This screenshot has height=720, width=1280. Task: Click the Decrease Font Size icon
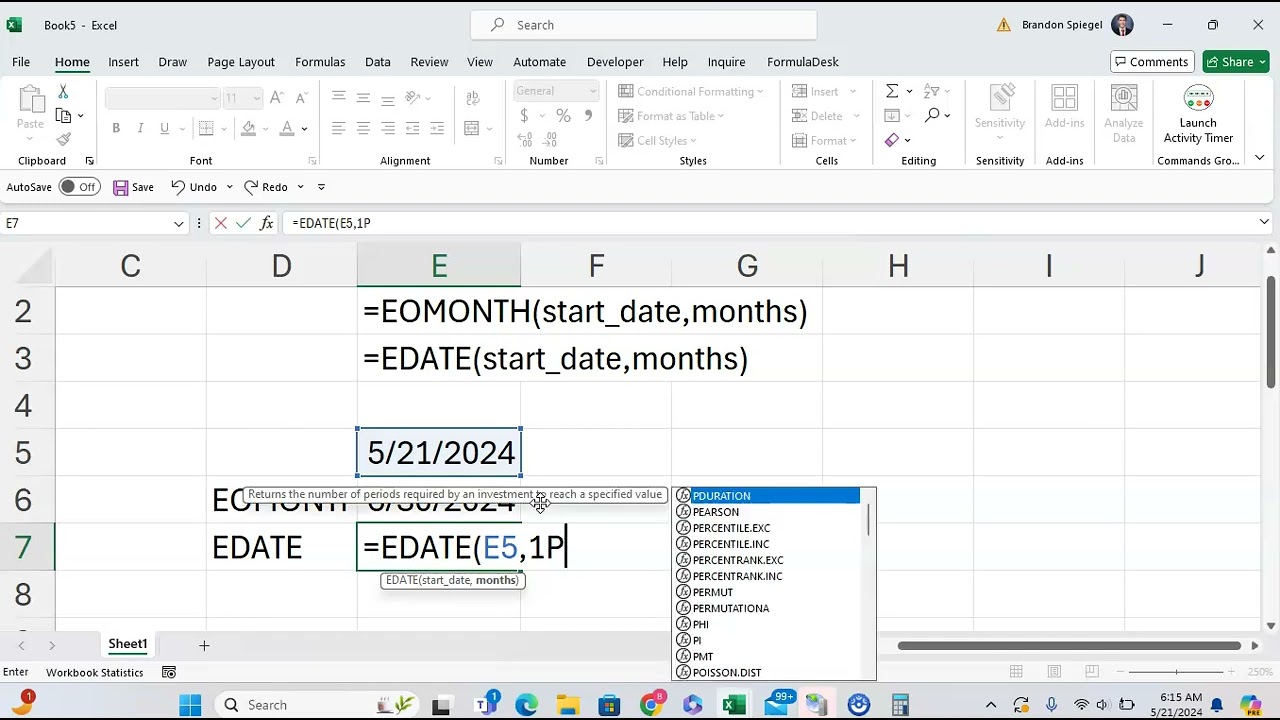(x=301, y=97)
